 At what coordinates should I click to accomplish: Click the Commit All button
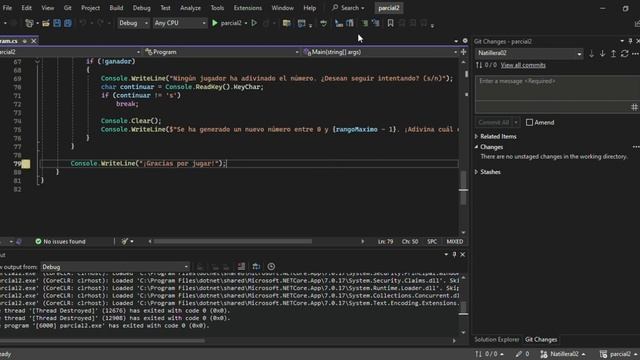[493, 122]
